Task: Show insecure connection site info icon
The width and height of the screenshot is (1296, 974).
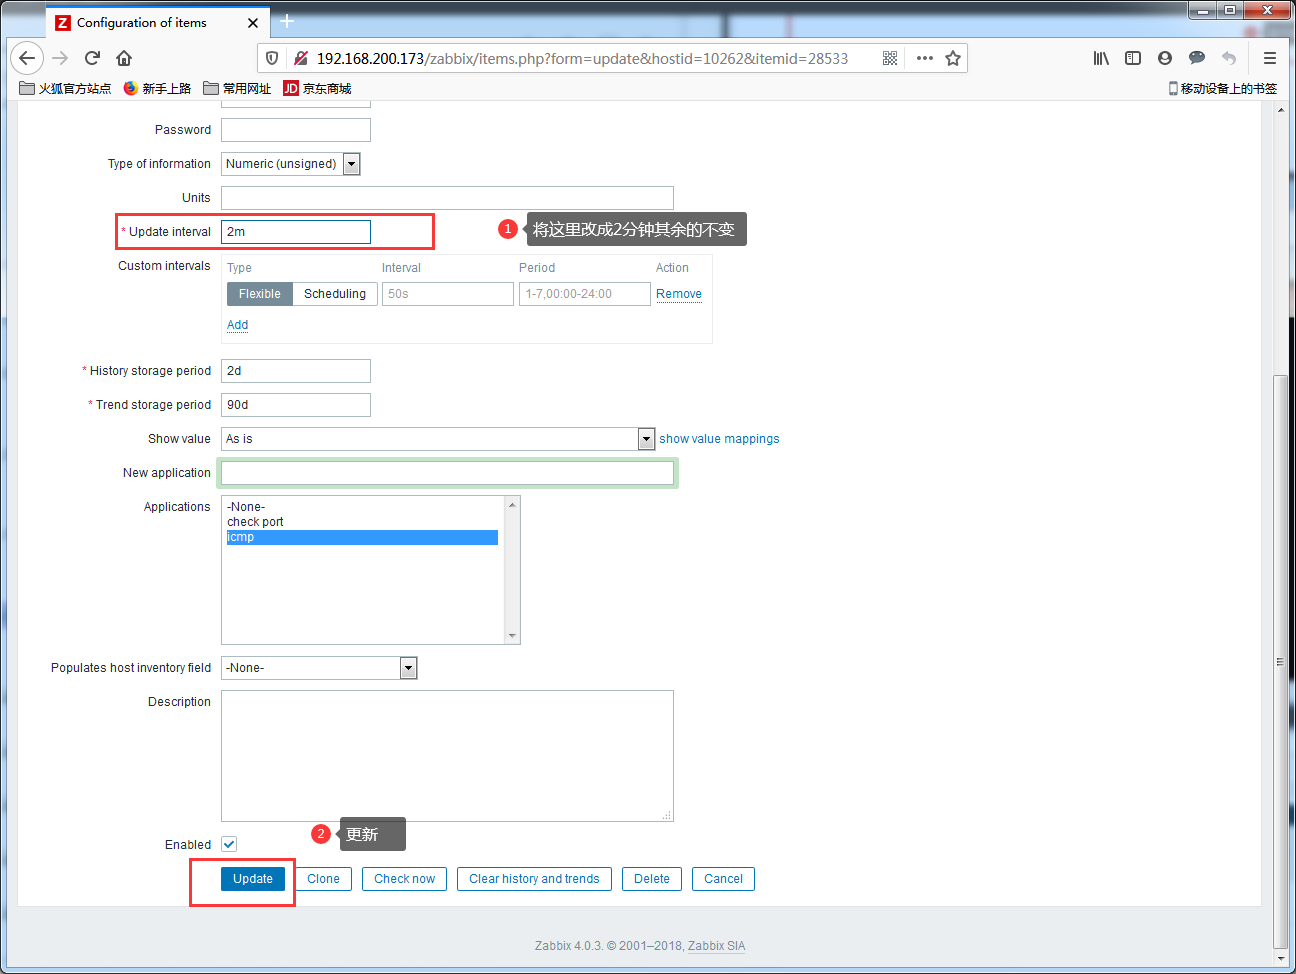Action: 300,58
